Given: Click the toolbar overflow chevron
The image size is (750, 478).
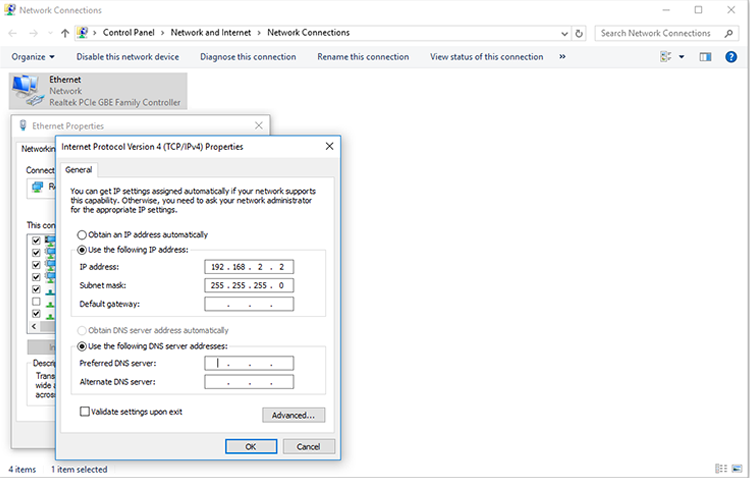Looking at the screenshot, I should [562, 57].
